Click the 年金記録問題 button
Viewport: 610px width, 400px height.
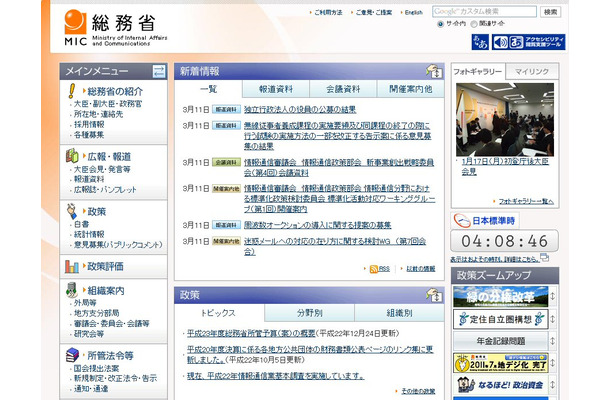click(501, 341)
